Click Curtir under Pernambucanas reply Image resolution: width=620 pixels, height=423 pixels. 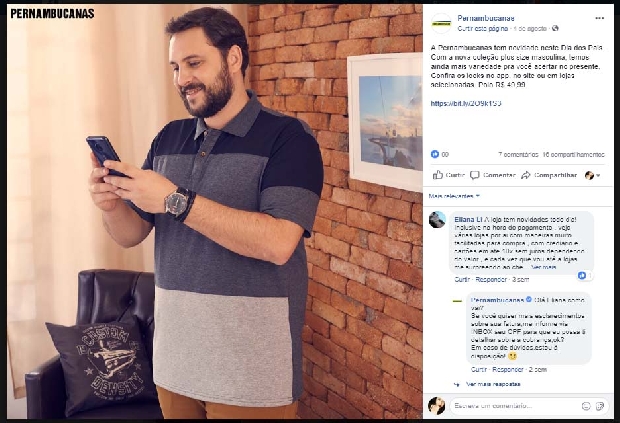(478, 370)
